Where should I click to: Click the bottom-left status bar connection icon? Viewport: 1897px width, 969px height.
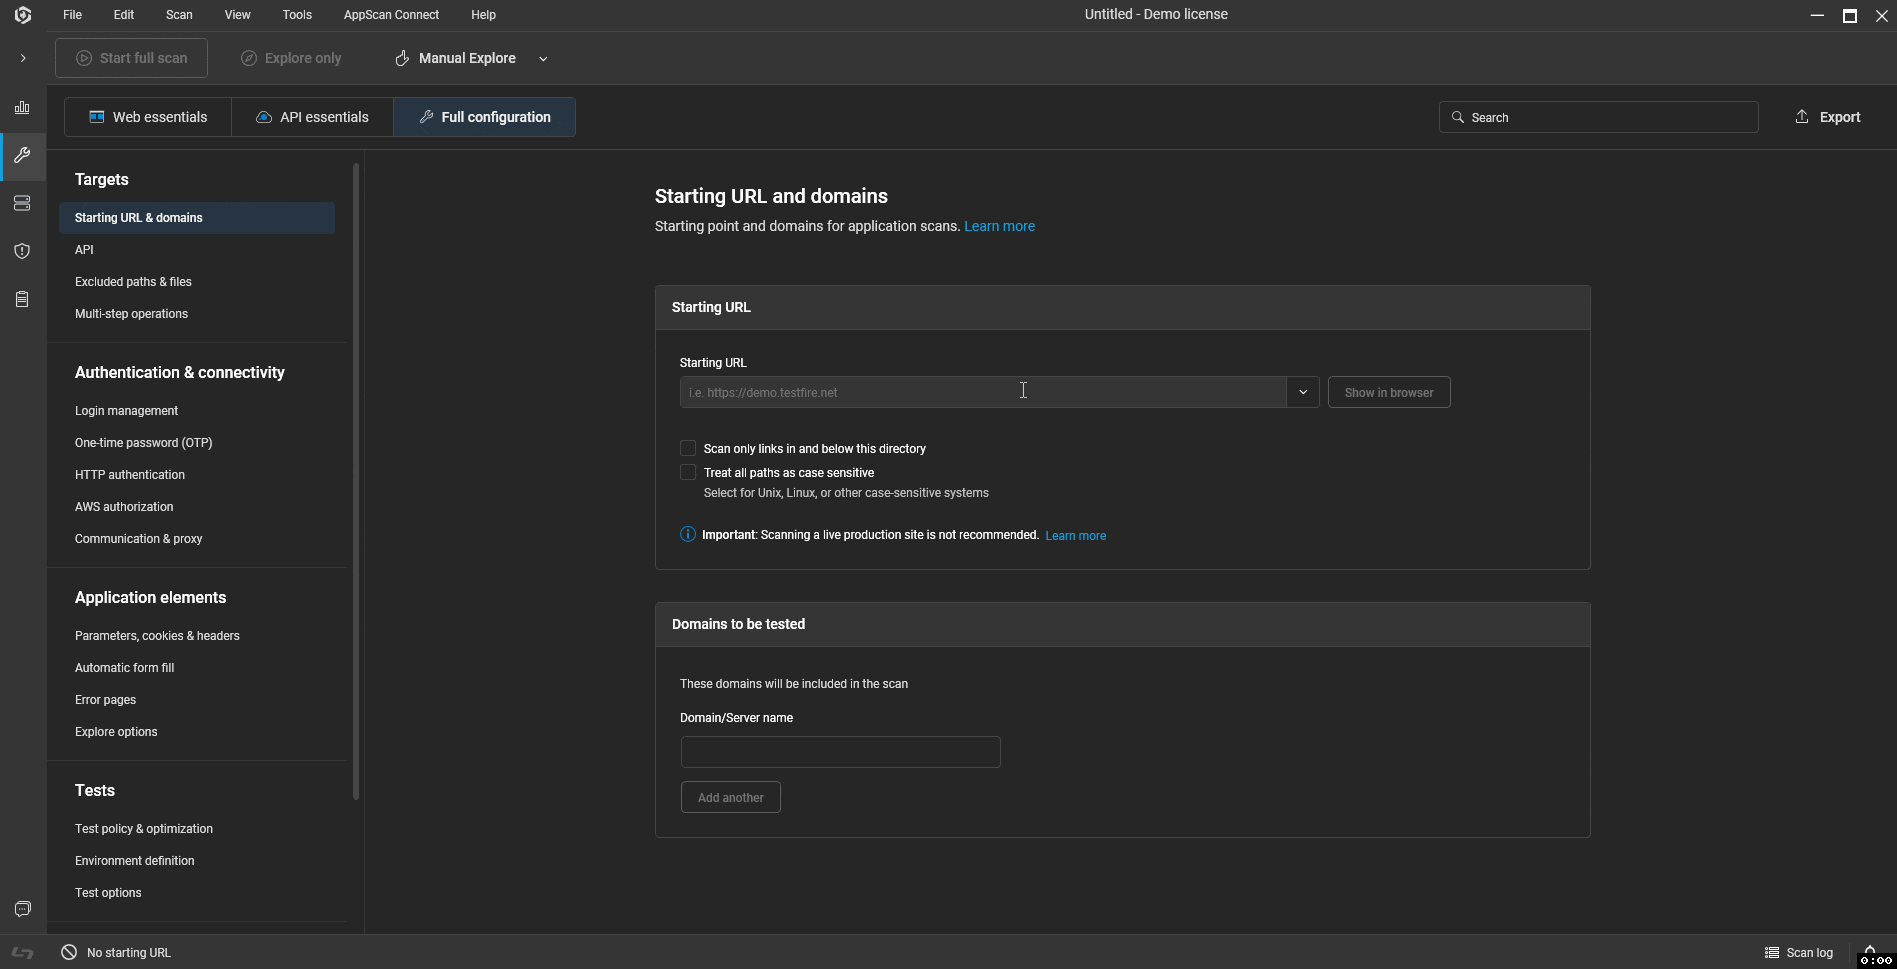(x=22, y=952)
